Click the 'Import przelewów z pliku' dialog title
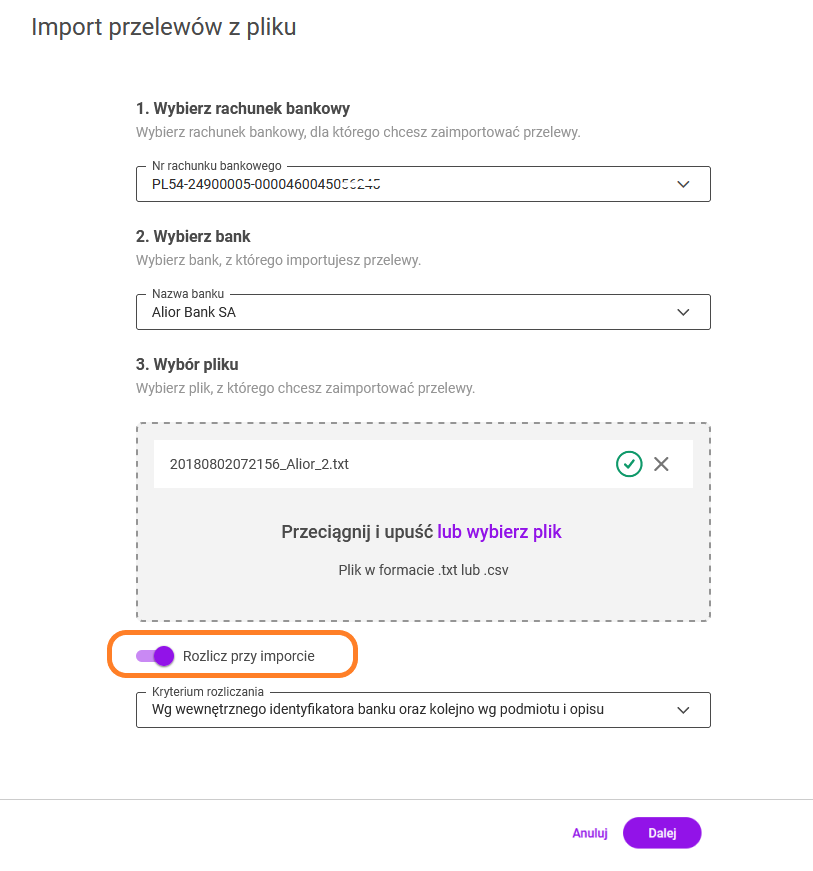Image resolution: width=813 pixels, height=871 pixels. pos(164,27)
